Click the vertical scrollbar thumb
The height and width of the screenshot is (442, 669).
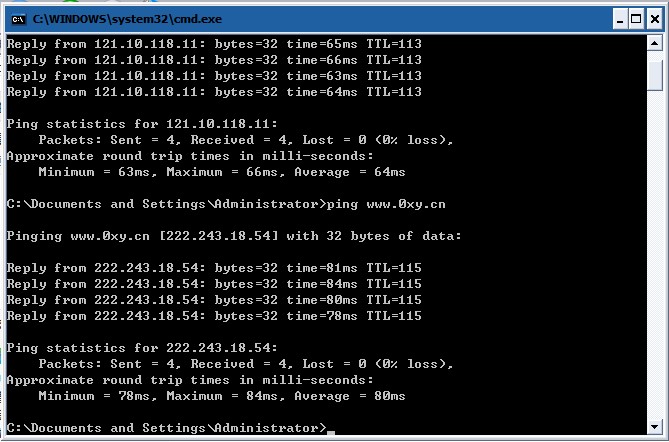click(654, 75)
